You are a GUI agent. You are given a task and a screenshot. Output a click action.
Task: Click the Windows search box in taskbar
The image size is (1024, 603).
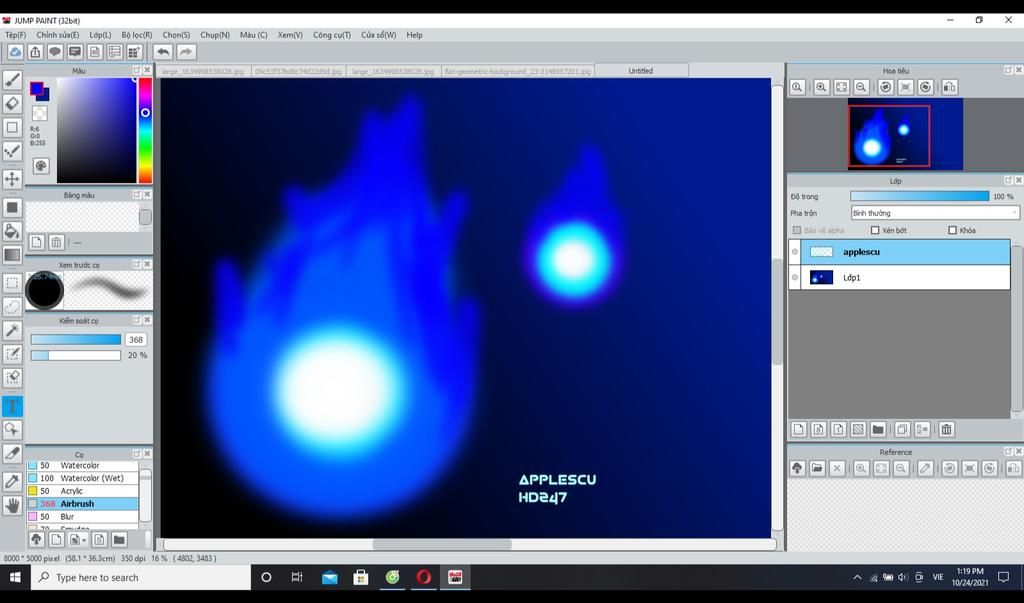click(x=141, y=578)
